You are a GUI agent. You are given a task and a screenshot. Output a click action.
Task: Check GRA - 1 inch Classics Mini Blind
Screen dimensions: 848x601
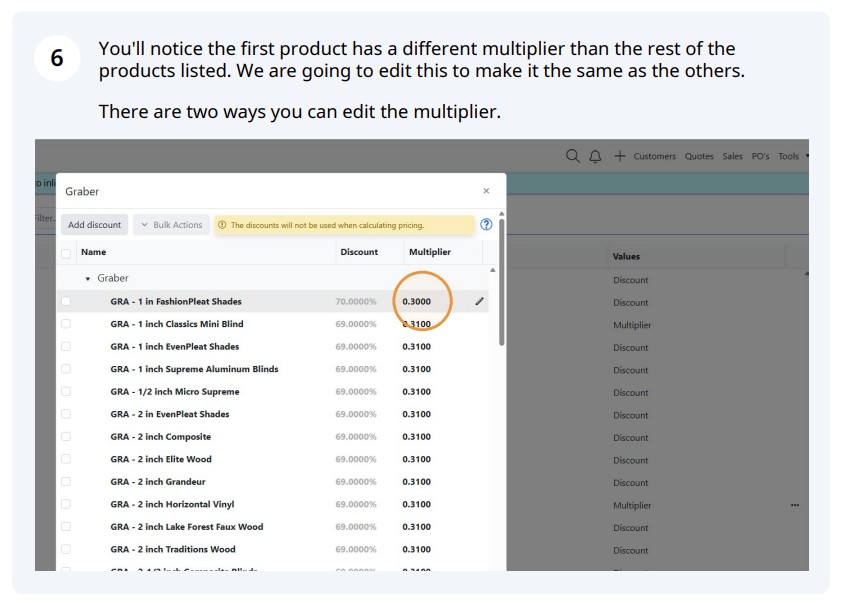66,324
